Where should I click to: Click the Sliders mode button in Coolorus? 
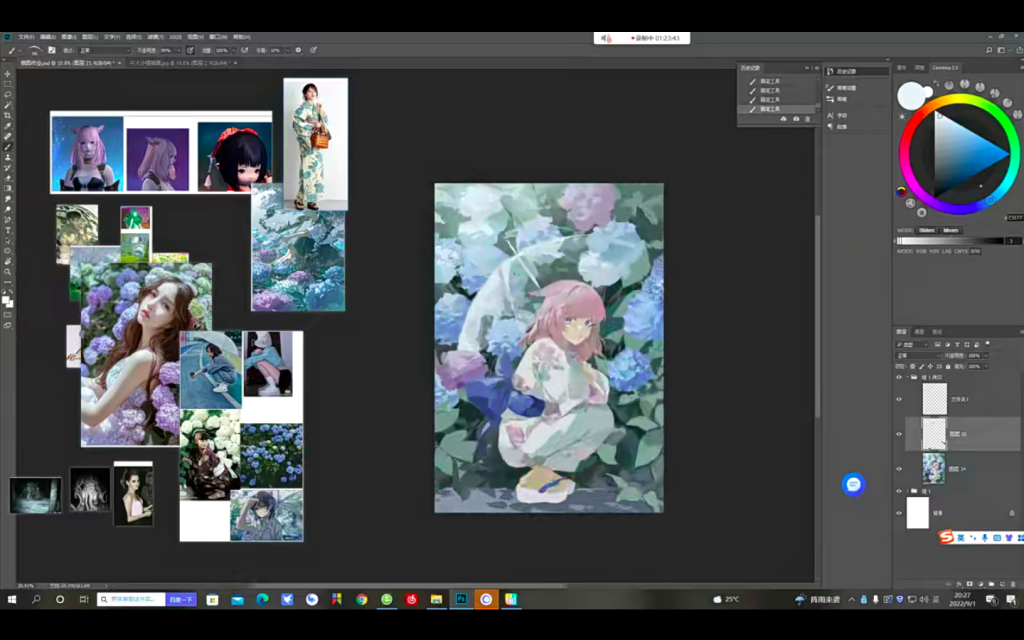pyautogui.click(x=927, y=230)
